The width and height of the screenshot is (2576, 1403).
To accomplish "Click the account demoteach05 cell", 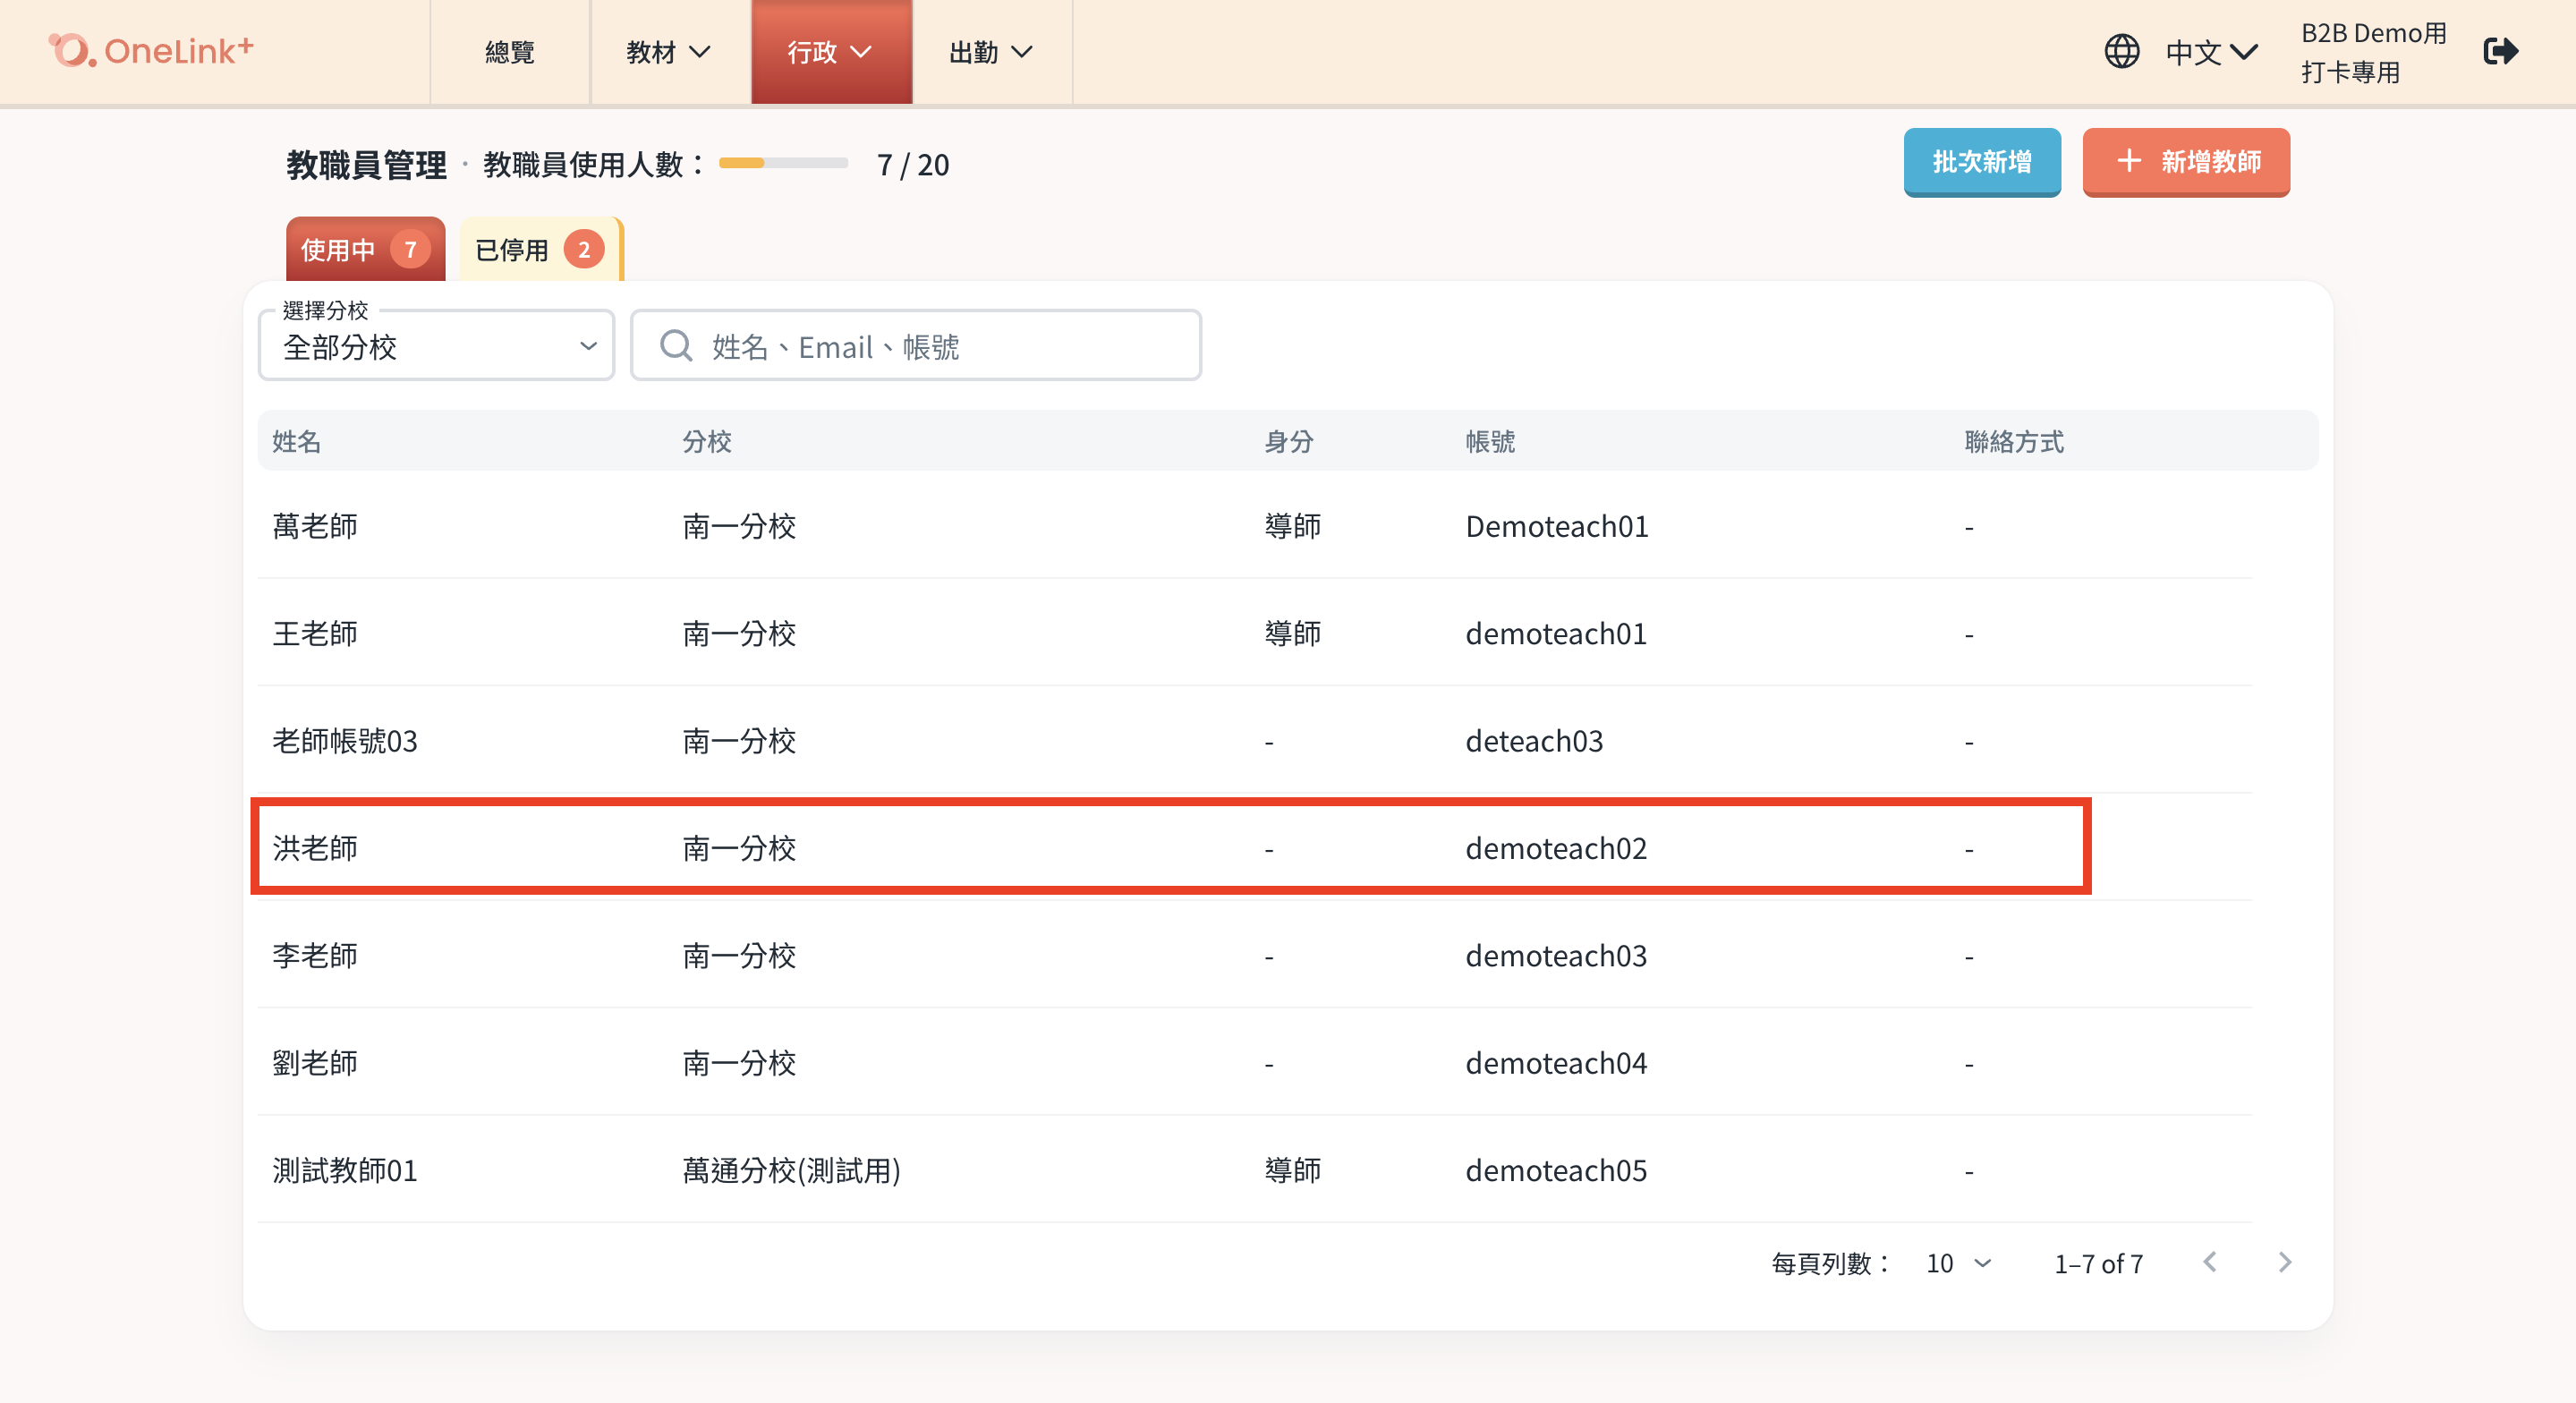I will coord(1556,1170).
